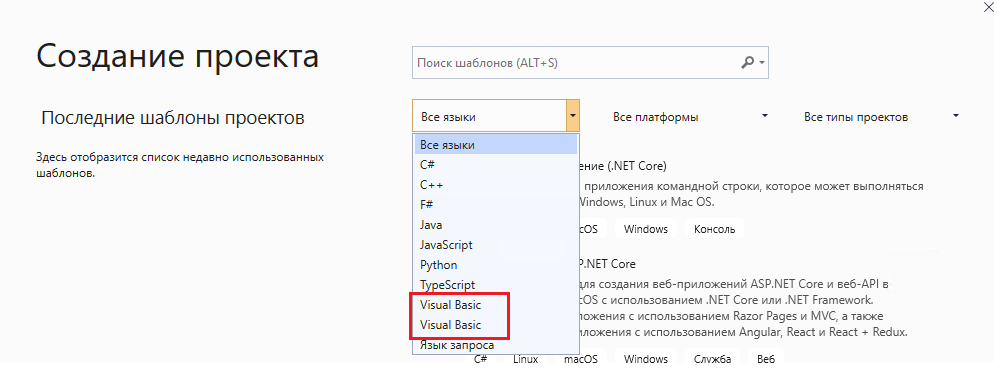Click the magnifier icon in template search
This screenshot has height=378, width=994.
[x=748, y=63]
